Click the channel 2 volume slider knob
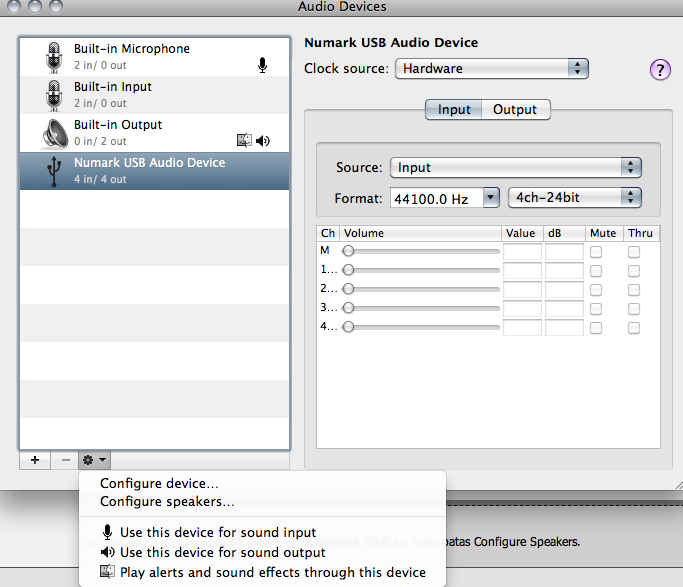 [x=348, y=289]
